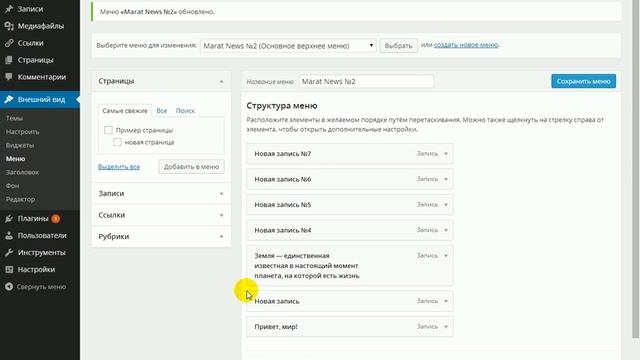Open Инструменты via its wrench icon
The image size is (640, 360).
9,253
